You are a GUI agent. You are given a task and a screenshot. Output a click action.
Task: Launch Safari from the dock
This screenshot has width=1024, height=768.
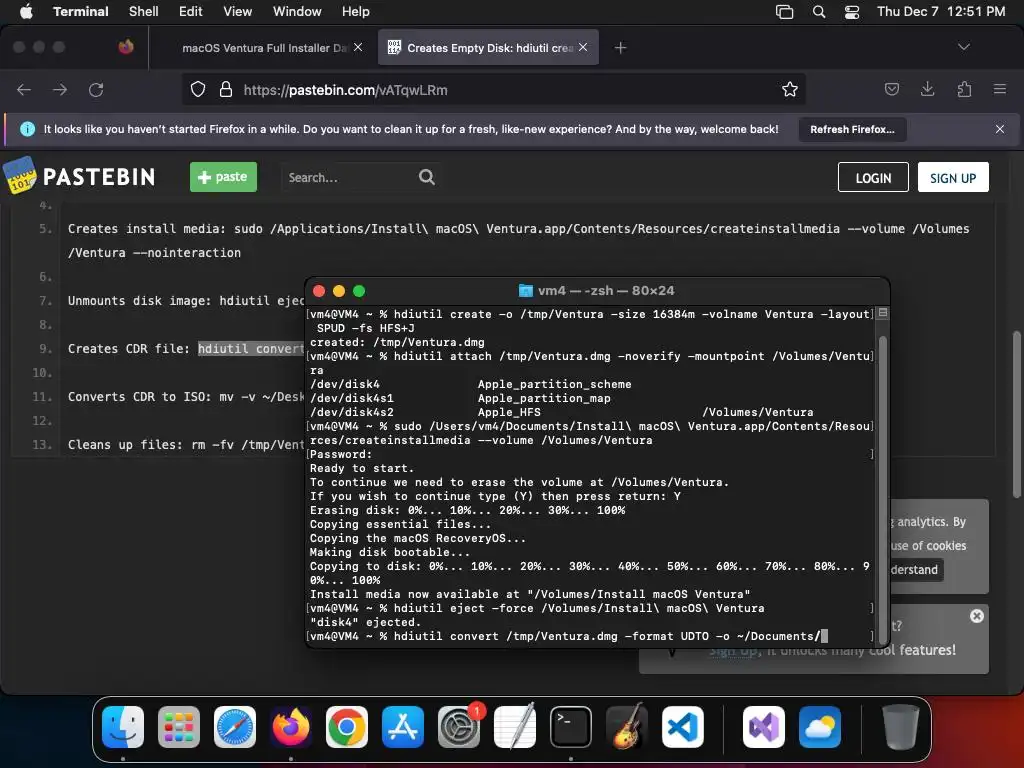pyautogui.click(x=235, y=727)
